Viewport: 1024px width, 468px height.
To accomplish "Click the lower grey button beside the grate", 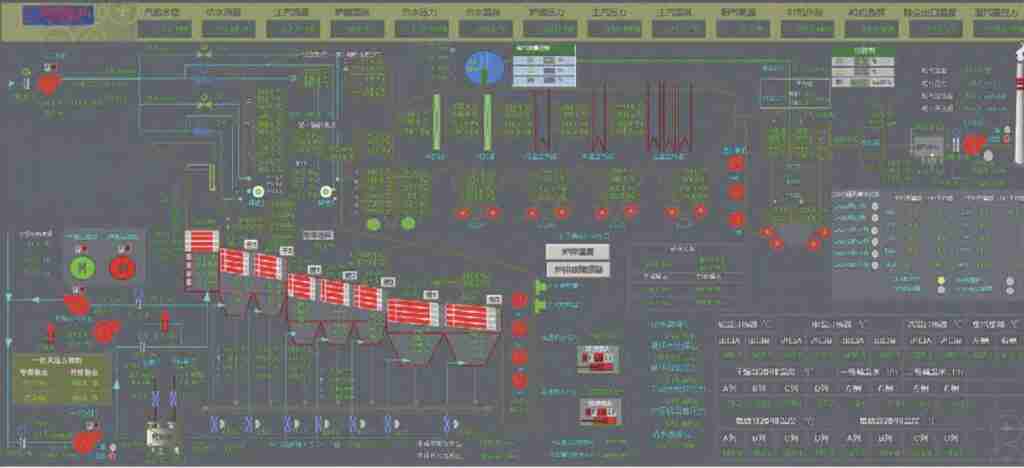I will pyautogui.click(x=577, y=269).
